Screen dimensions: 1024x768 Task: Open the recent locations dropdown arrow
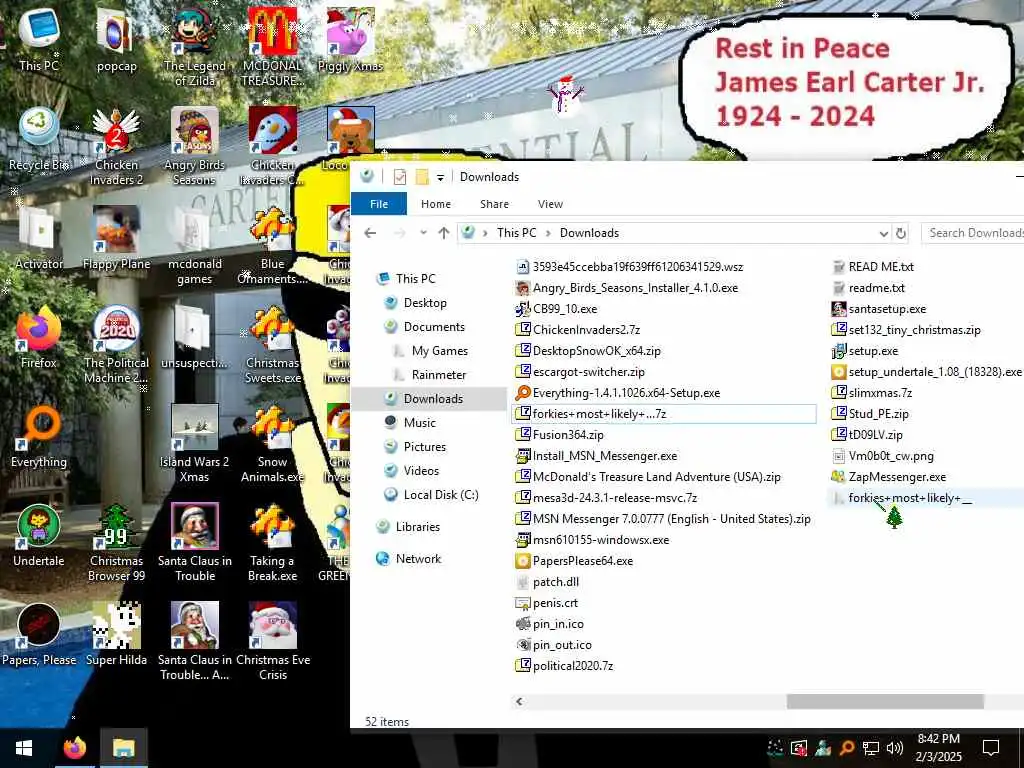tap(423, 233)
